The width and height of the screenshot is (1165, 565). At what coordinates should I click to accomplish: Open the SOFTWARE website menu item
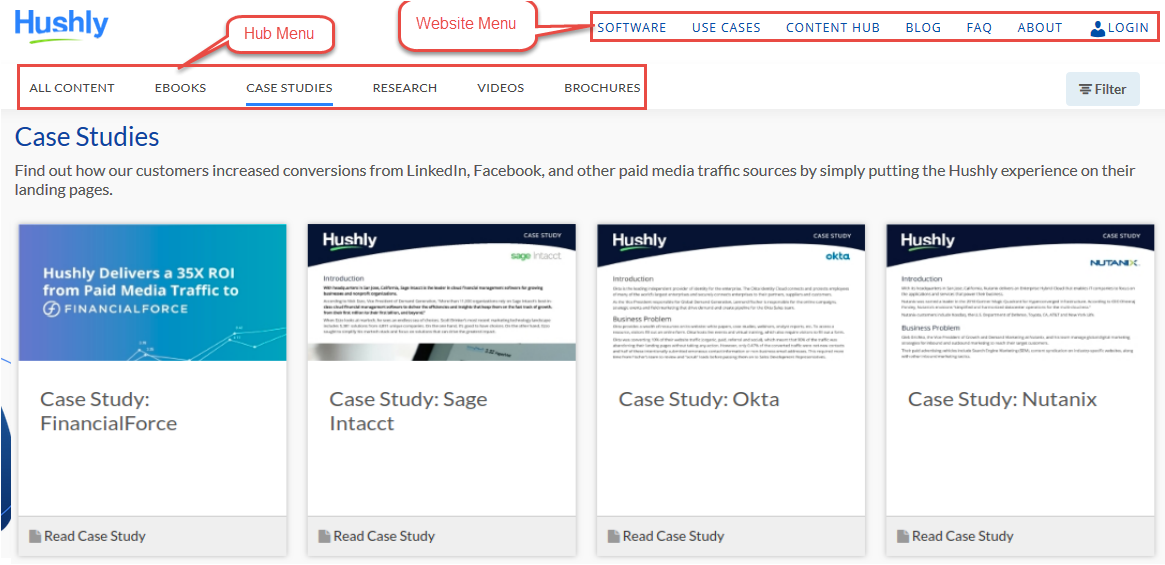click(632, 28)
